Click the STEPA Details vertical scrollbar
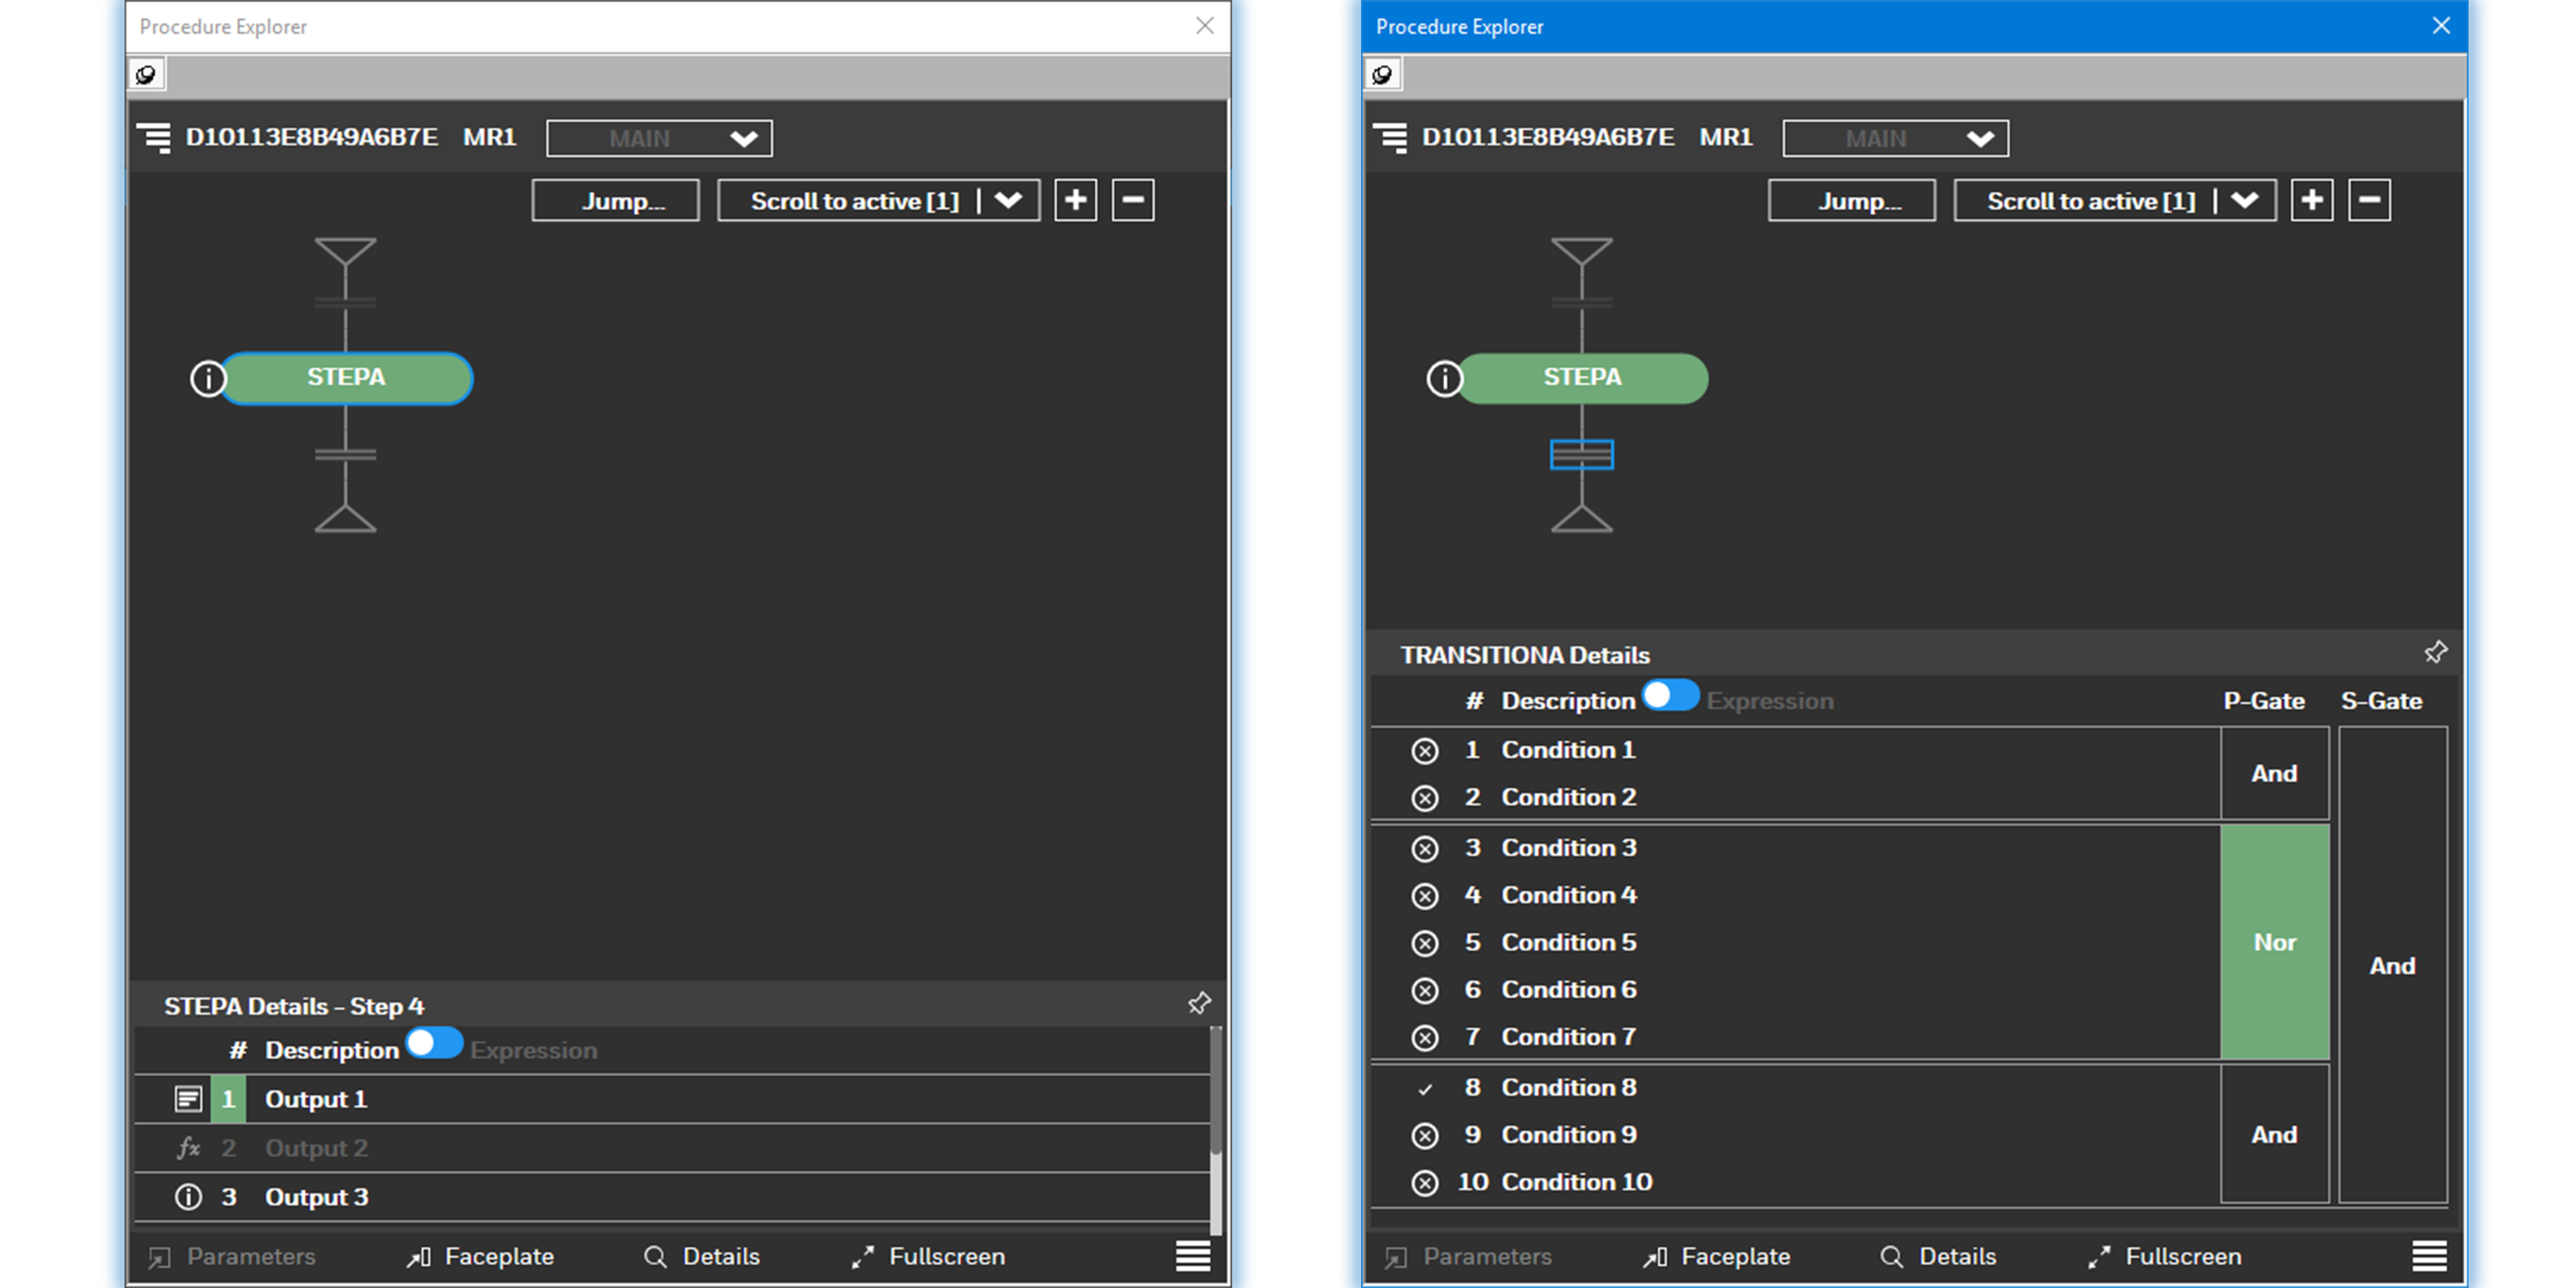 1215,1130
